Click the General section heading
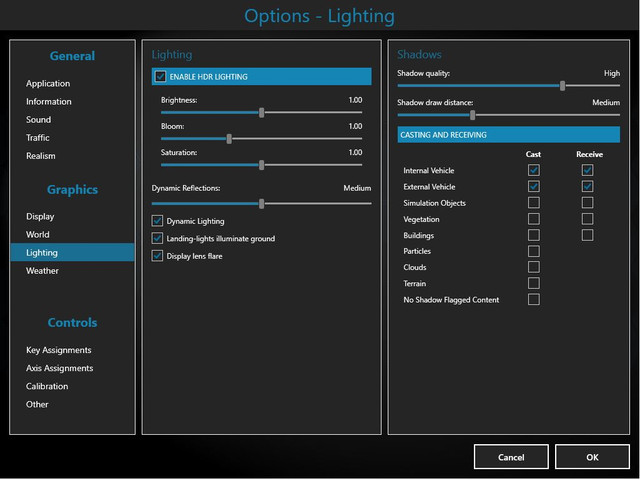 click(x=72, y=56)
